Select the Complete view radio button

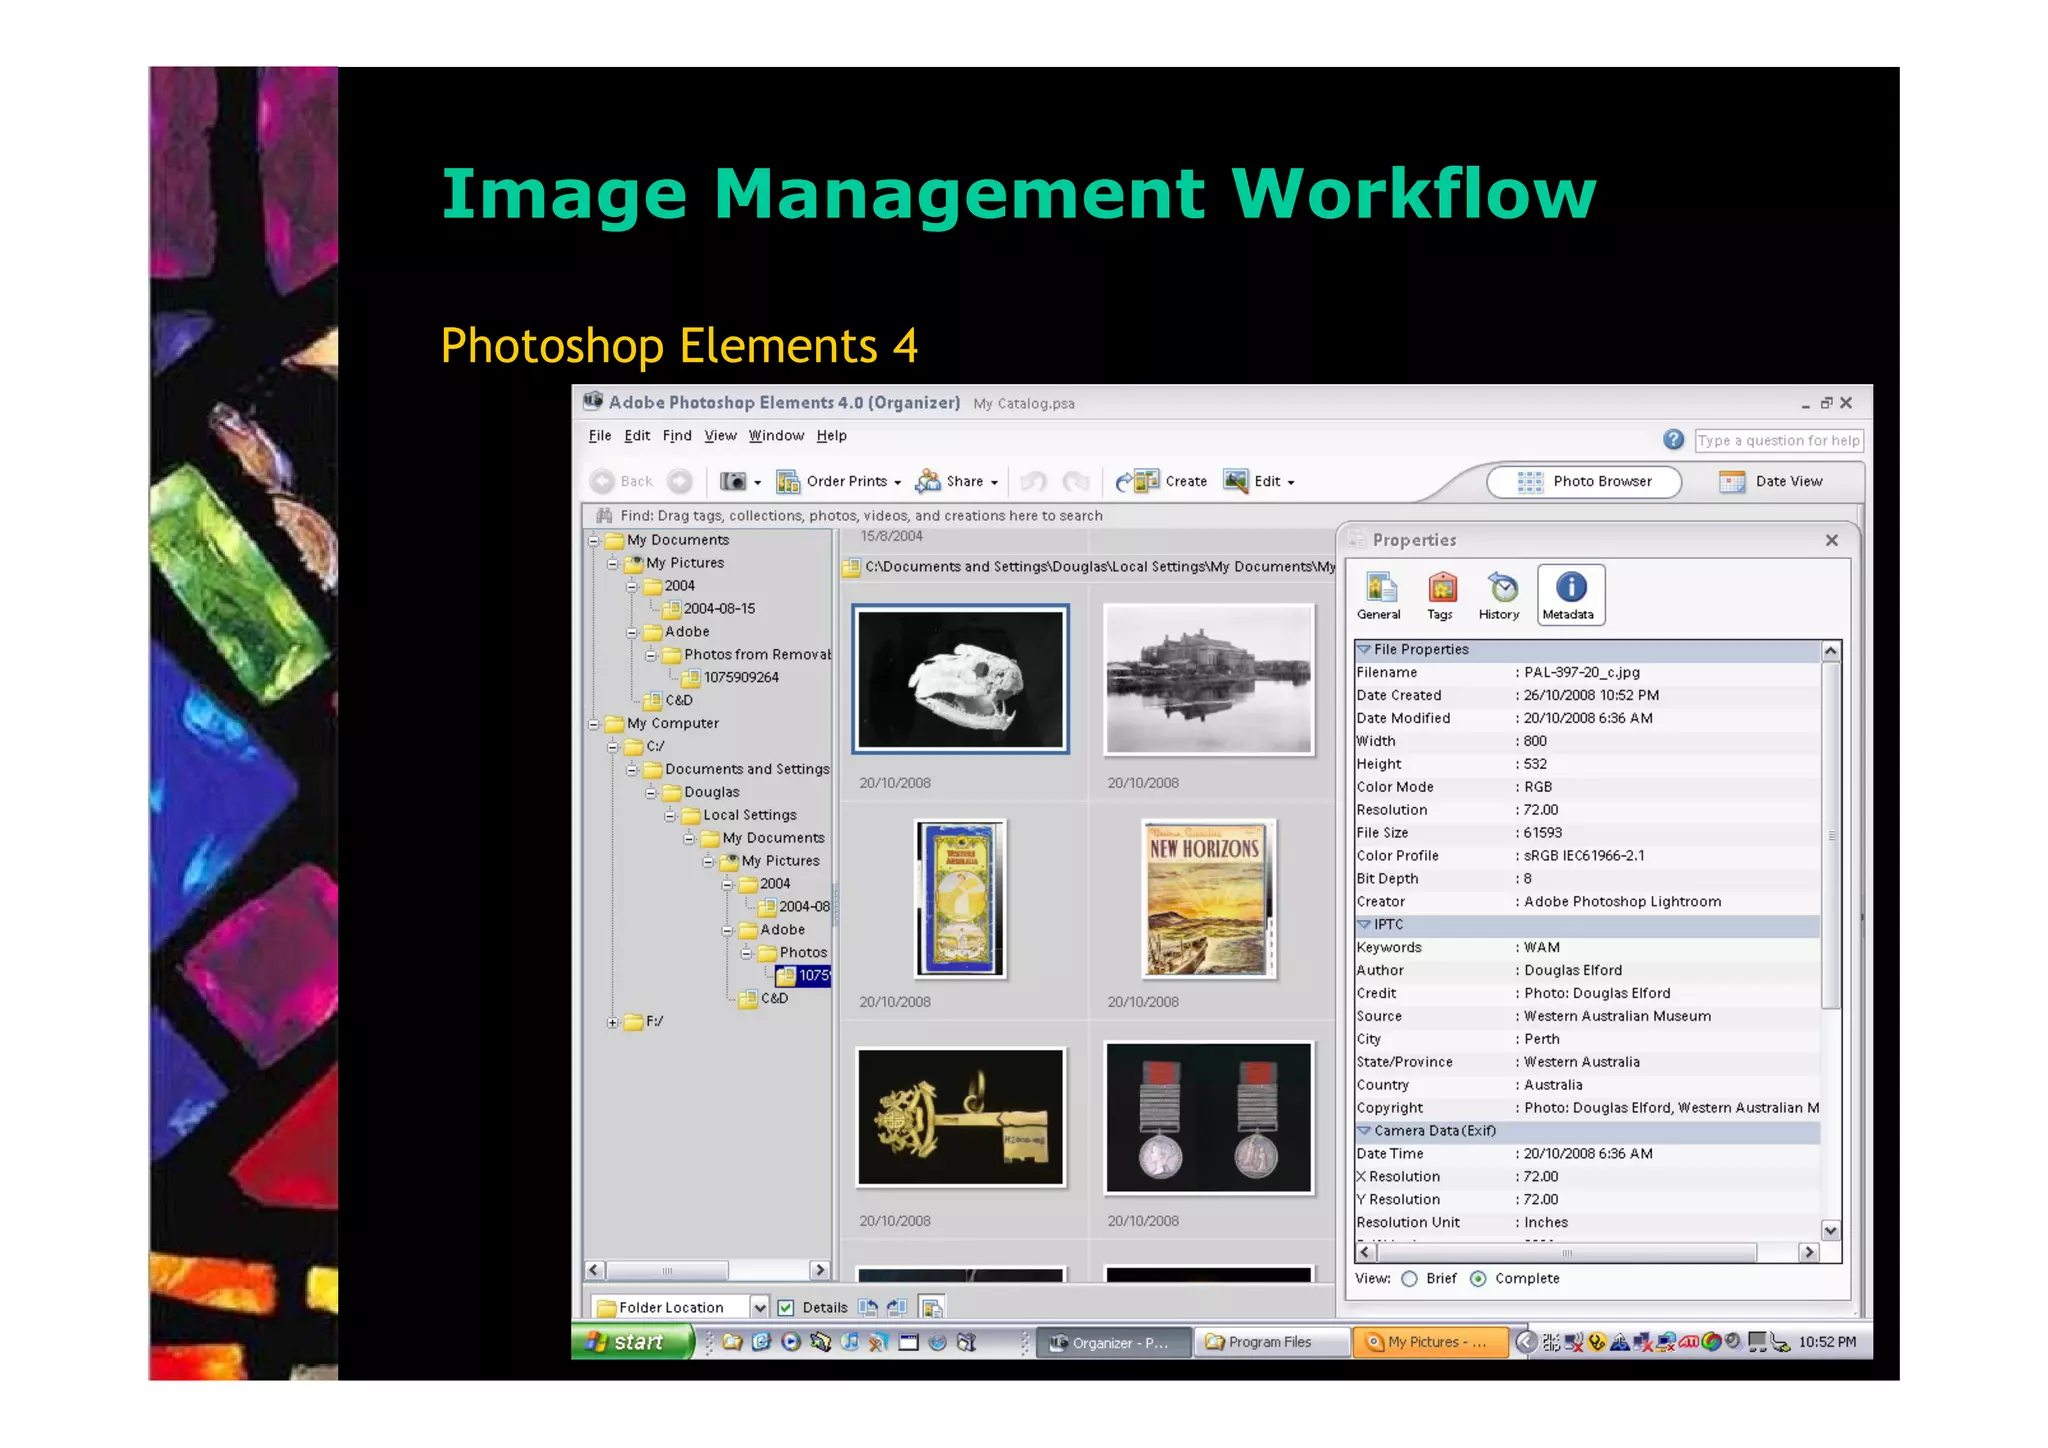(1478, 1279)
